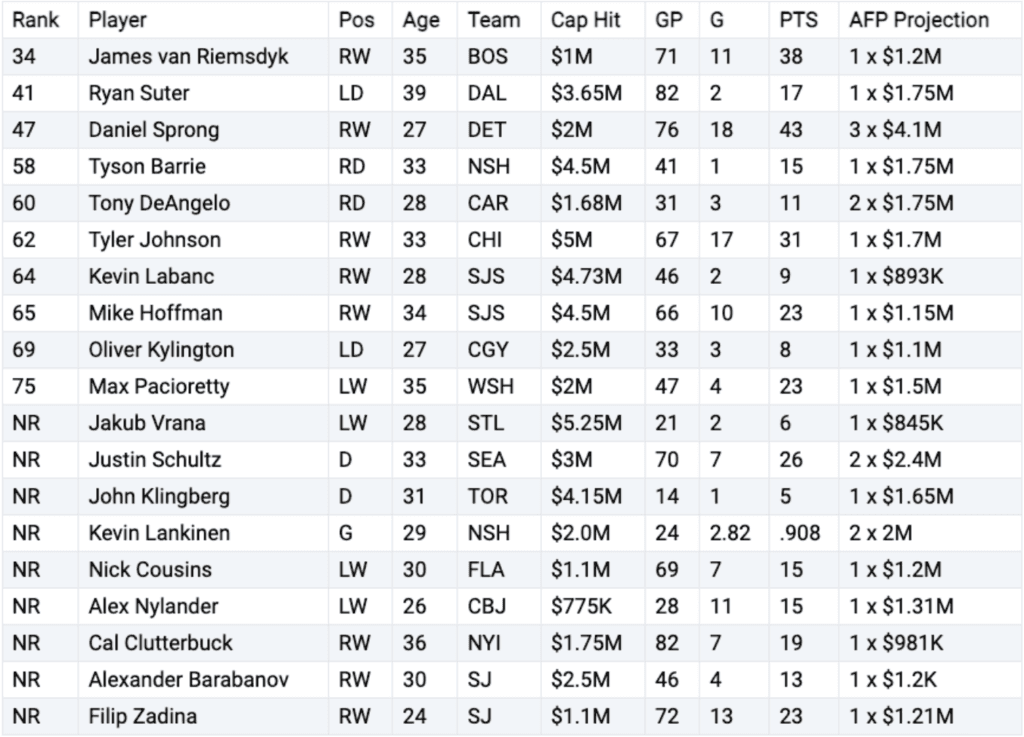Click the Cap Hit column header
1024x737 pixels.
[586, 20]
